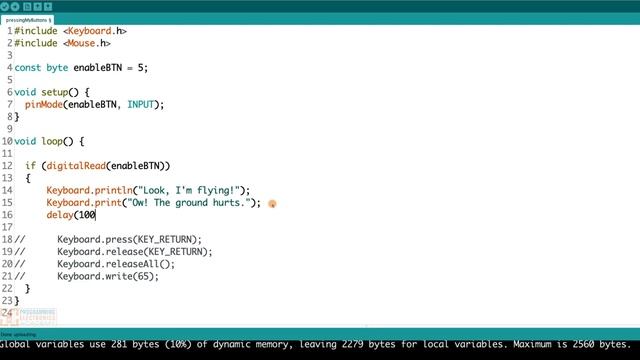
Task: Click the opening brace on line 13
Action: pyautogui.click(x=28, y=178)
